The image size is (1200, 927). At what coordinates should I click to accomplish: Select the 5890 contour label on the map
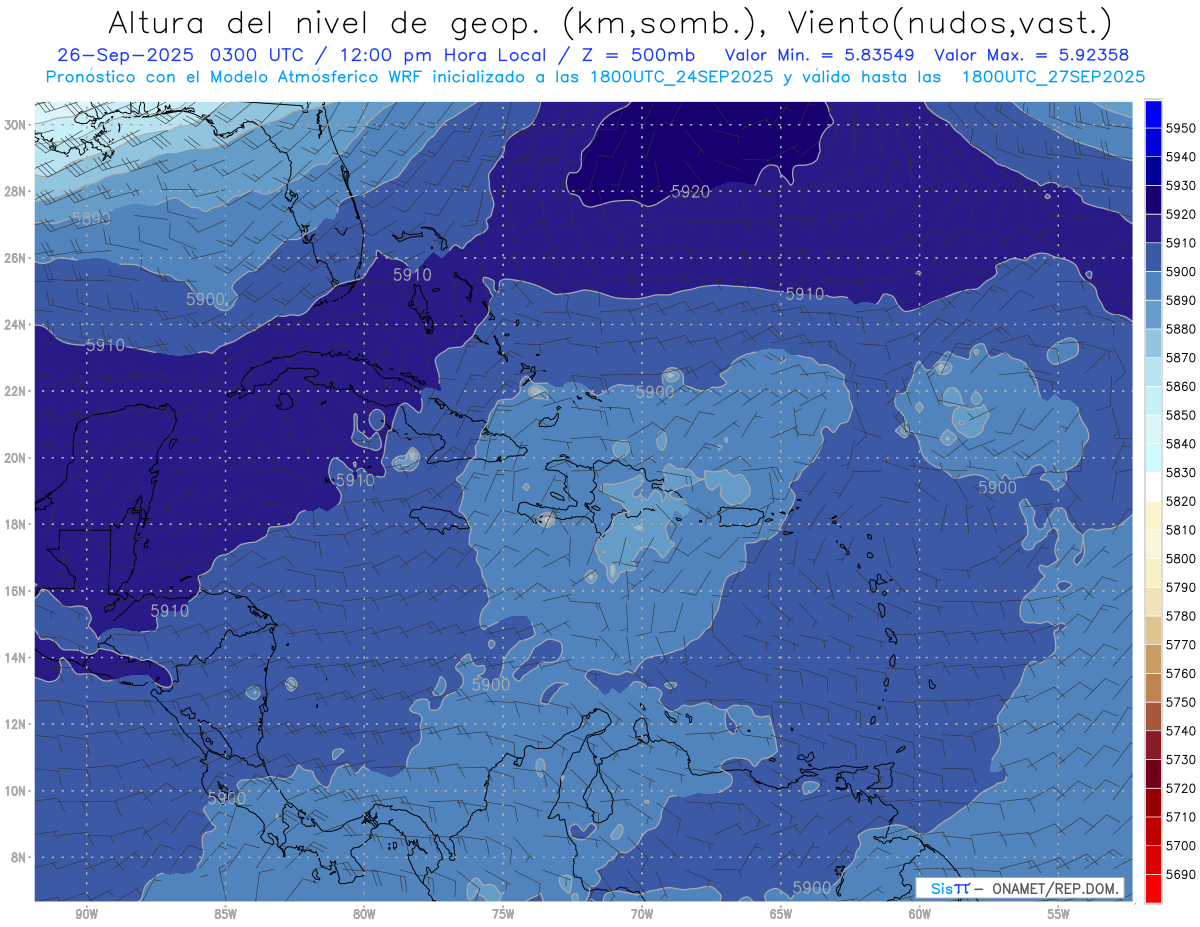91,218
